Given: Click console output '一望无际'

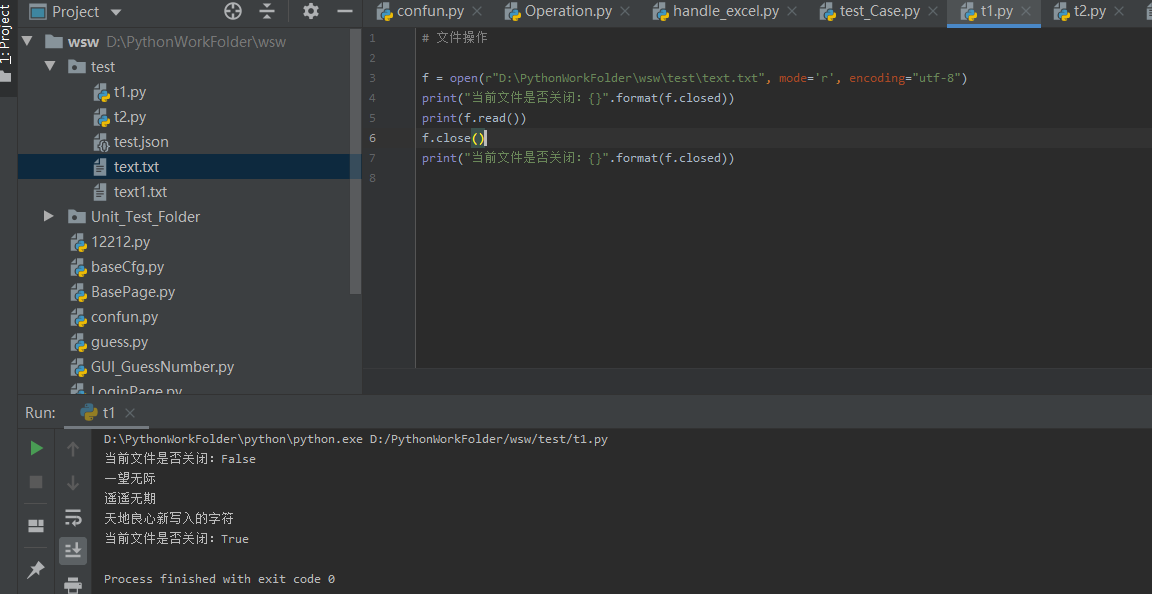Looking at the screenshot, I should coord(130,479).
